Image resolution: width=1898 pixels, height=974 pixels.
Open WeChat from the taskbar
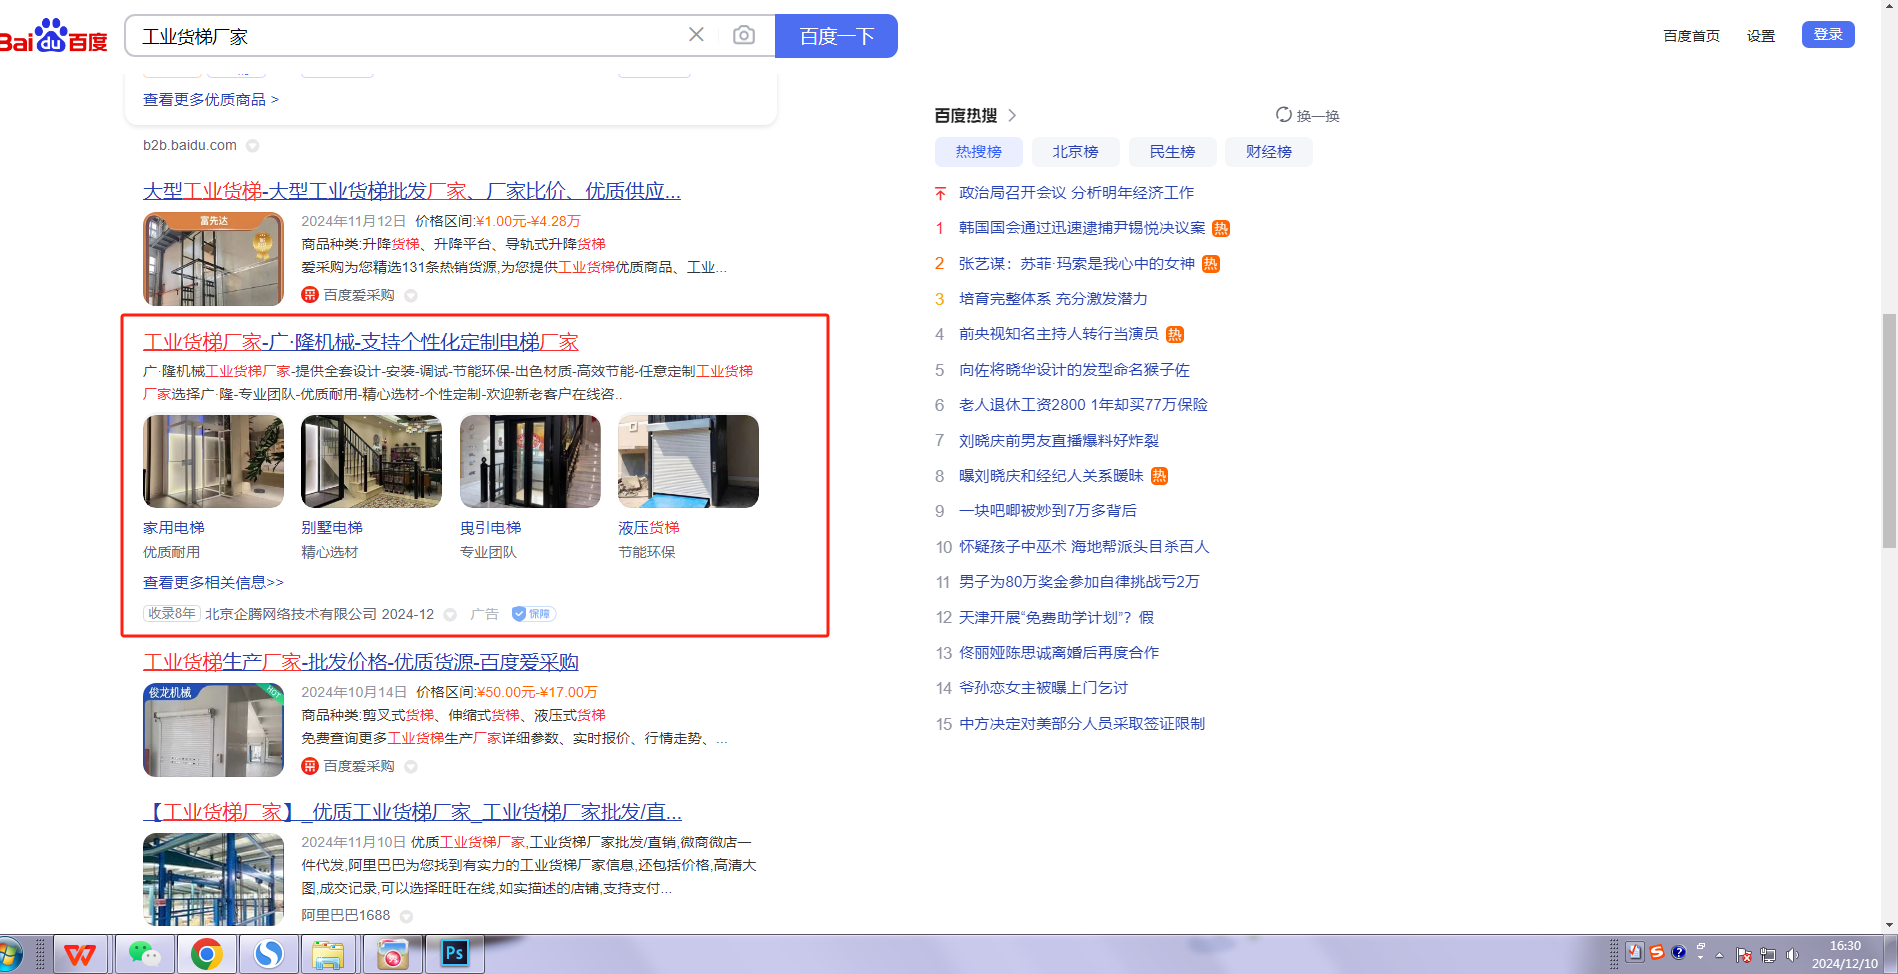145,954
